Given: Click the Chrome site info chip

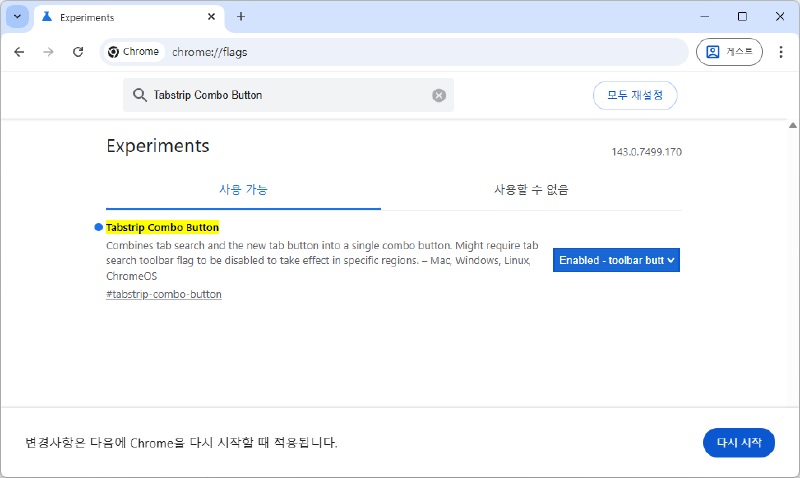Looking at the screenshot, I should point(134,52).
